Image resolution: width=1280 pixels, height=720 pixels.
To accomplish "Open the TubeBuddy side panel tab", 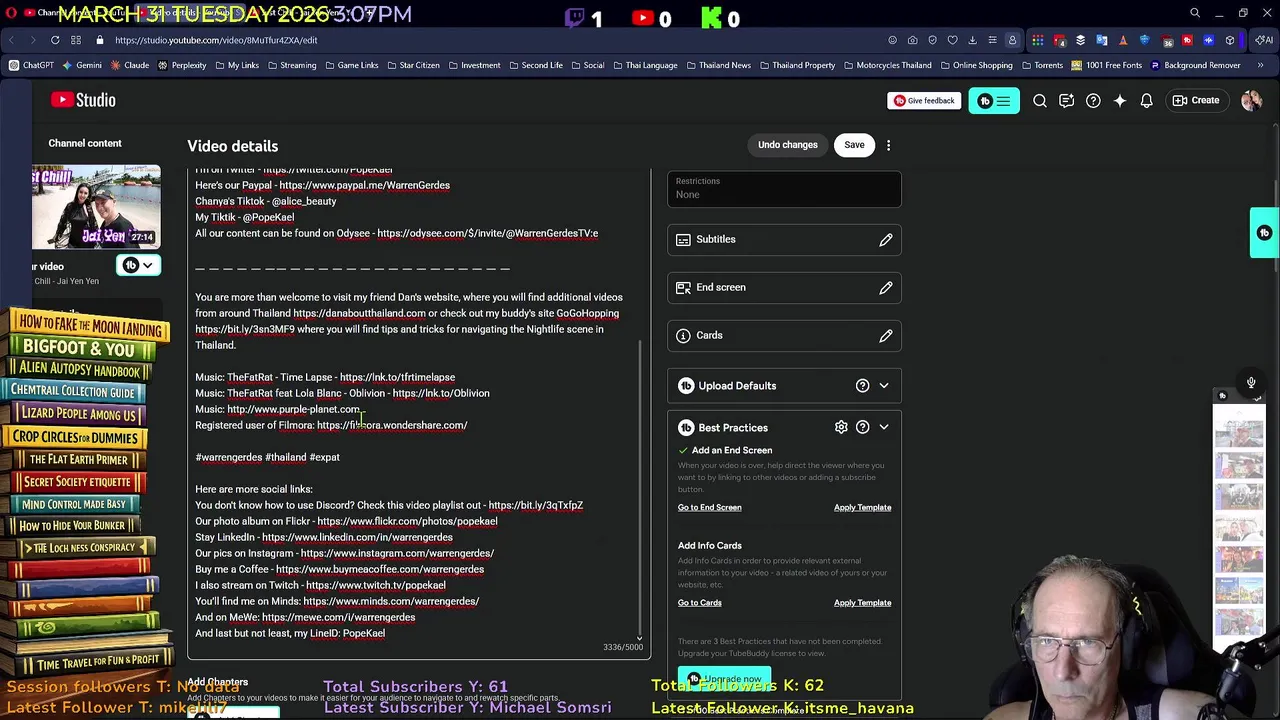I will point(1264,233).
